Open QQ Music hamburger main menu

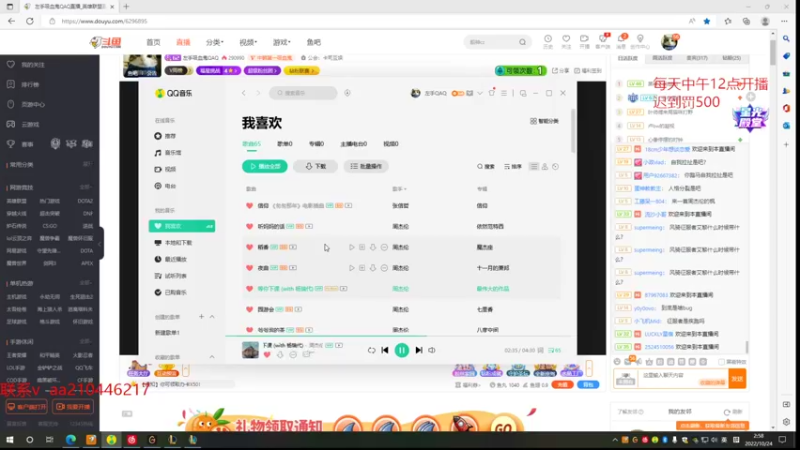pyautogui.click(x=504, y=93)
